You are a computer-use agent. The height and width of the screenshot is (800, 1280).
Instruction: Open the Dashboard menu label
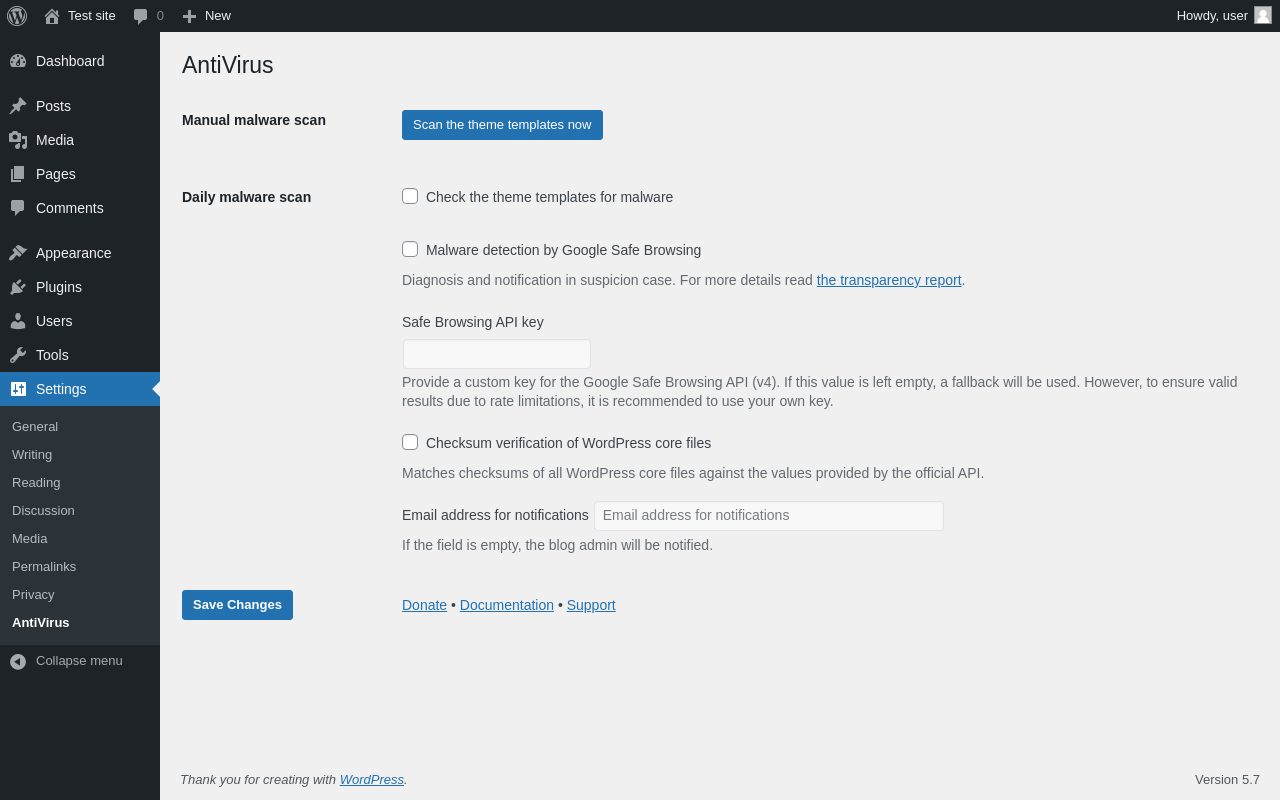click(x=70, y=61)
